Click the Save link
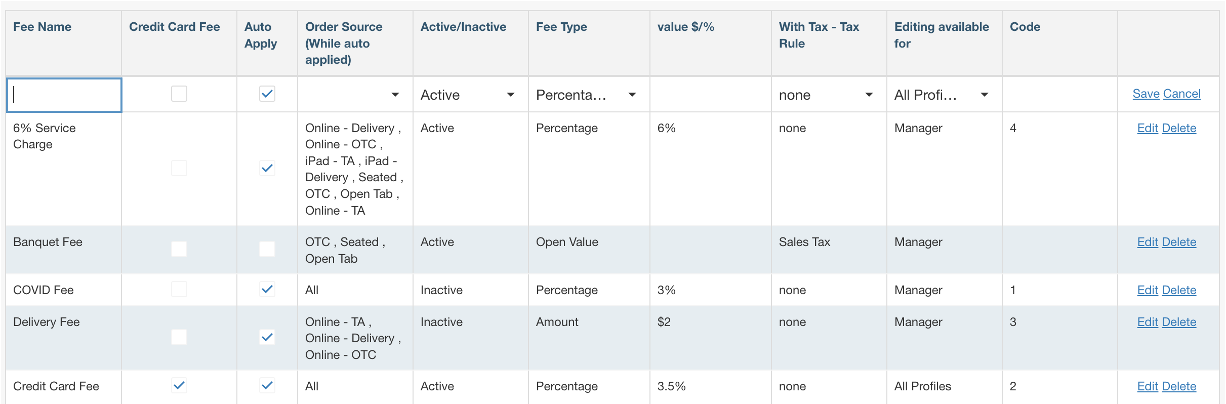This screenshot has width=1226, height=404. pos(1146,94)
